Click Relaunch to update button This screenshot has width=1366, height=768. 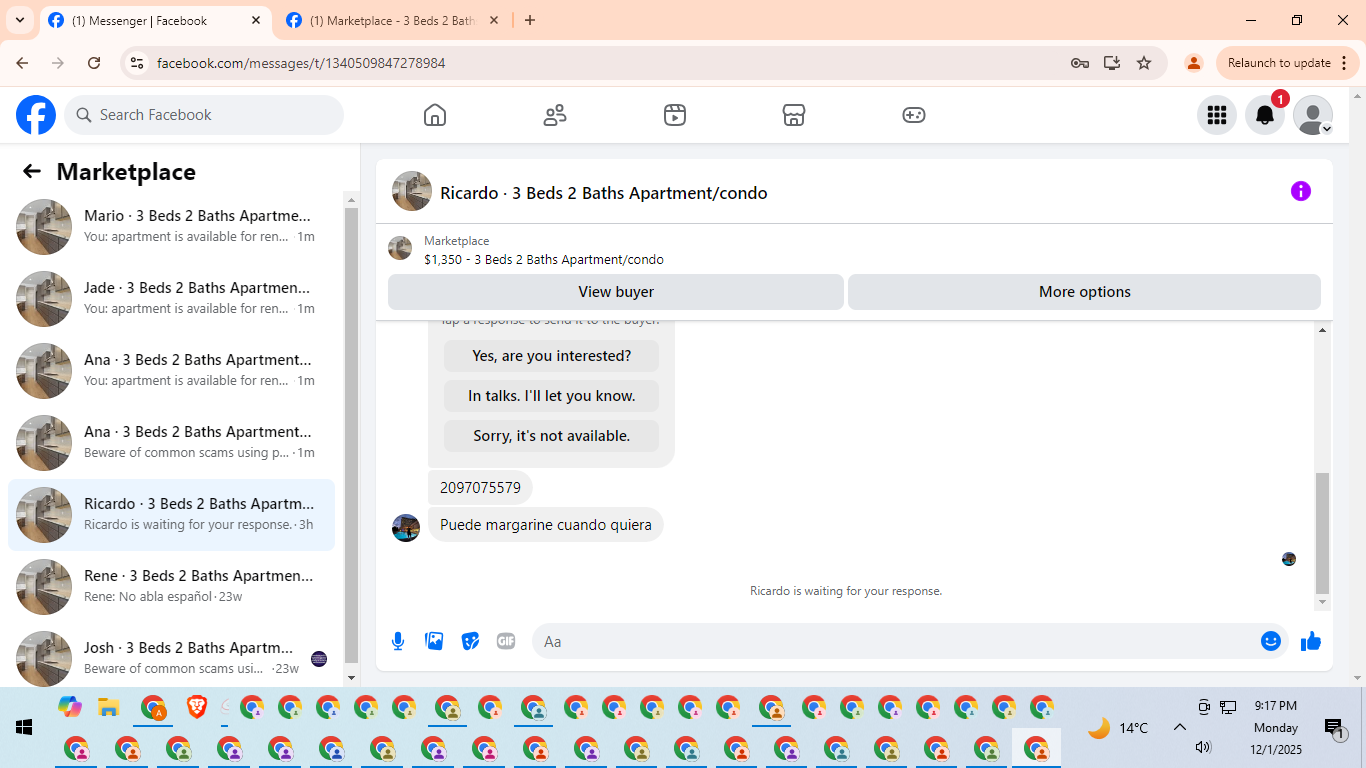coord(1287,63)
